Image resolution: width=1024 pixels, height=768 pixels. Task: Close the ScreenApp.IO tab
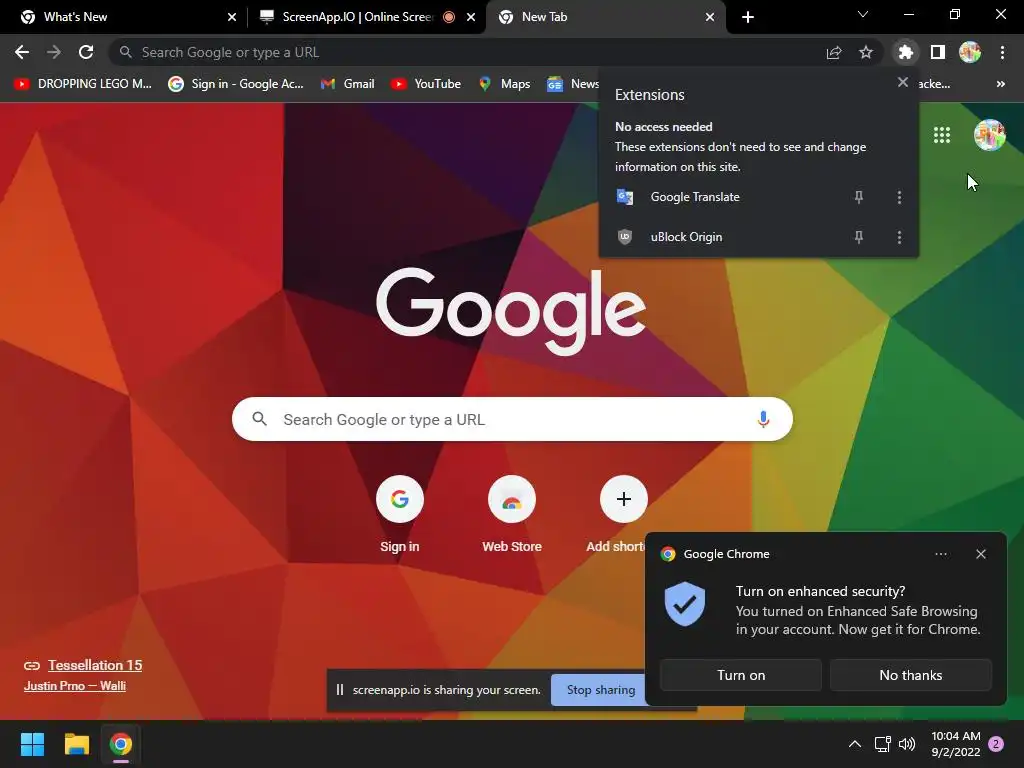471,17
